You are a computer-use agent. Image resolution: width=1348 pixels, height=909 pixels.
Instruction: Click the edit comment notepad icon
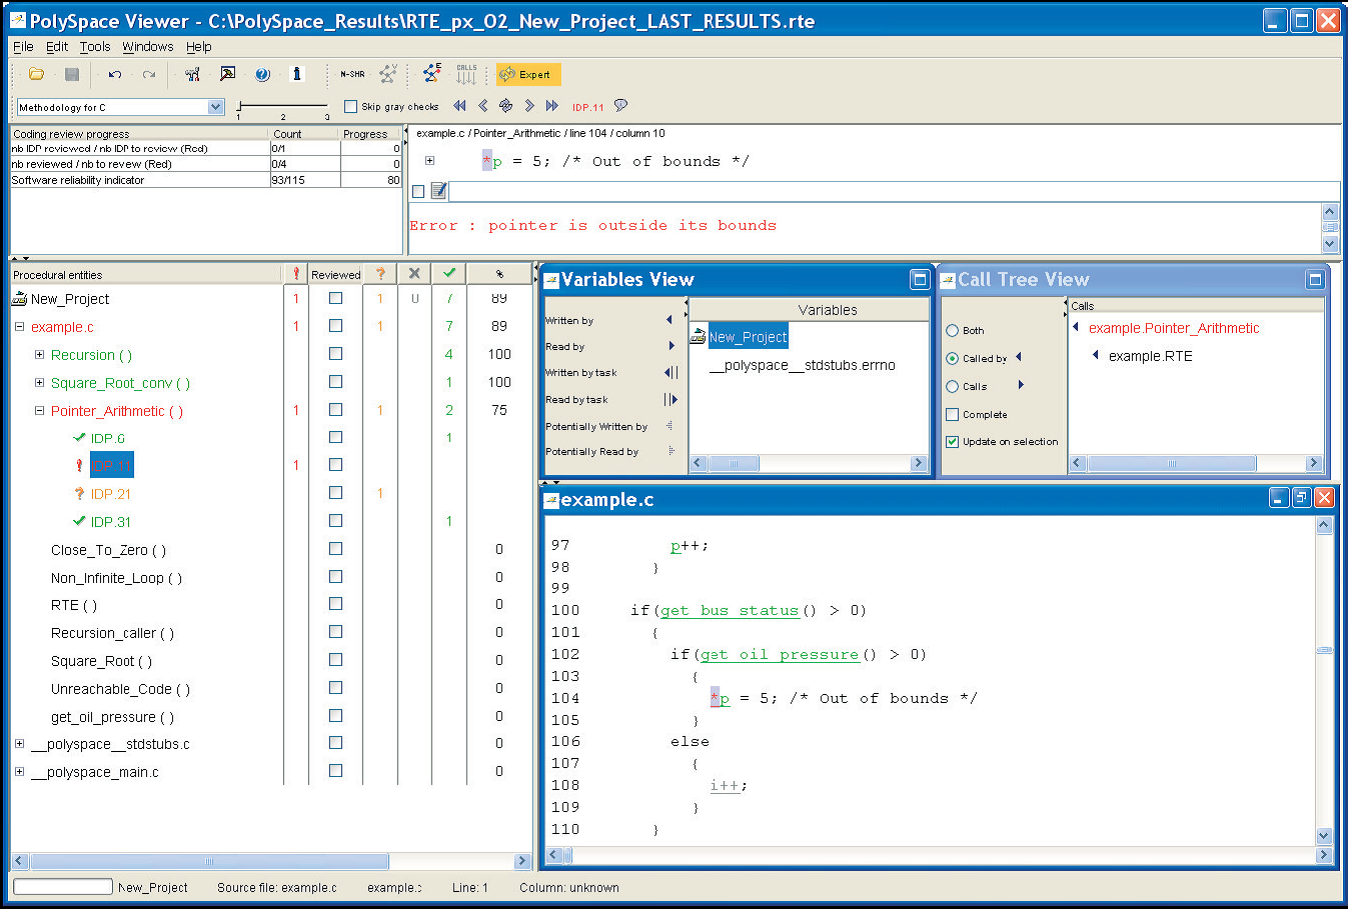438,191
